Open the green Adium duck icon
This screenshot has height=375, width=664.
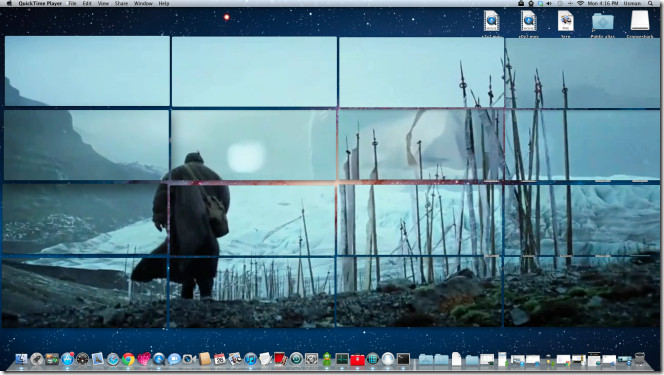pyautogui.click(x=326, y=359)
